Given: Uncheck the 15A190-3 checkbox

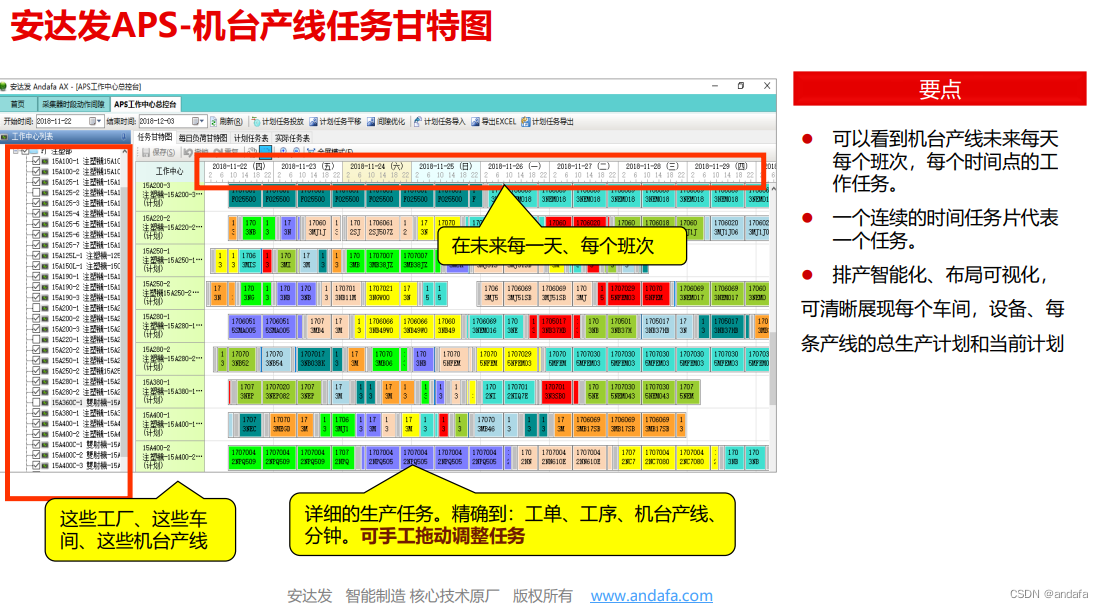Looking at the screenshot, I should coord(36,297).
